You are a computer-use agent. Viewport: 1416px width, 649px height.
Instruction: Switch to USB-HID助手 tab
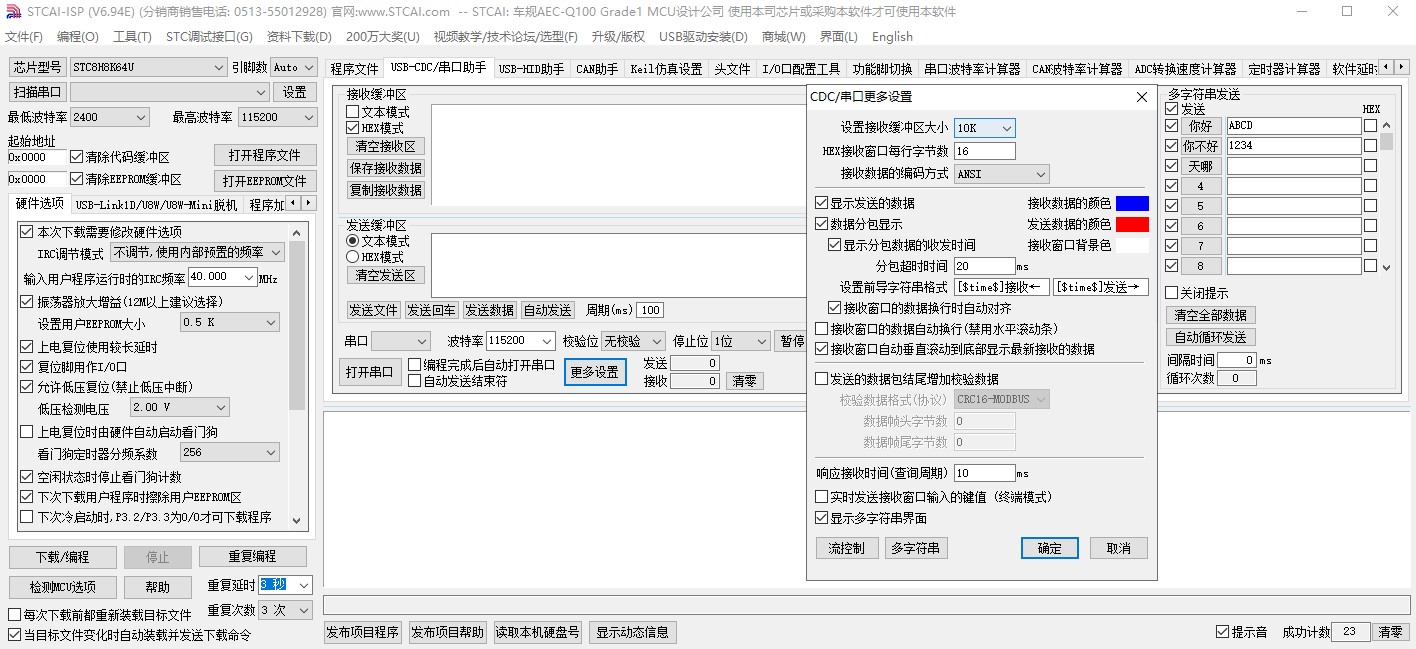pos(531,69)
